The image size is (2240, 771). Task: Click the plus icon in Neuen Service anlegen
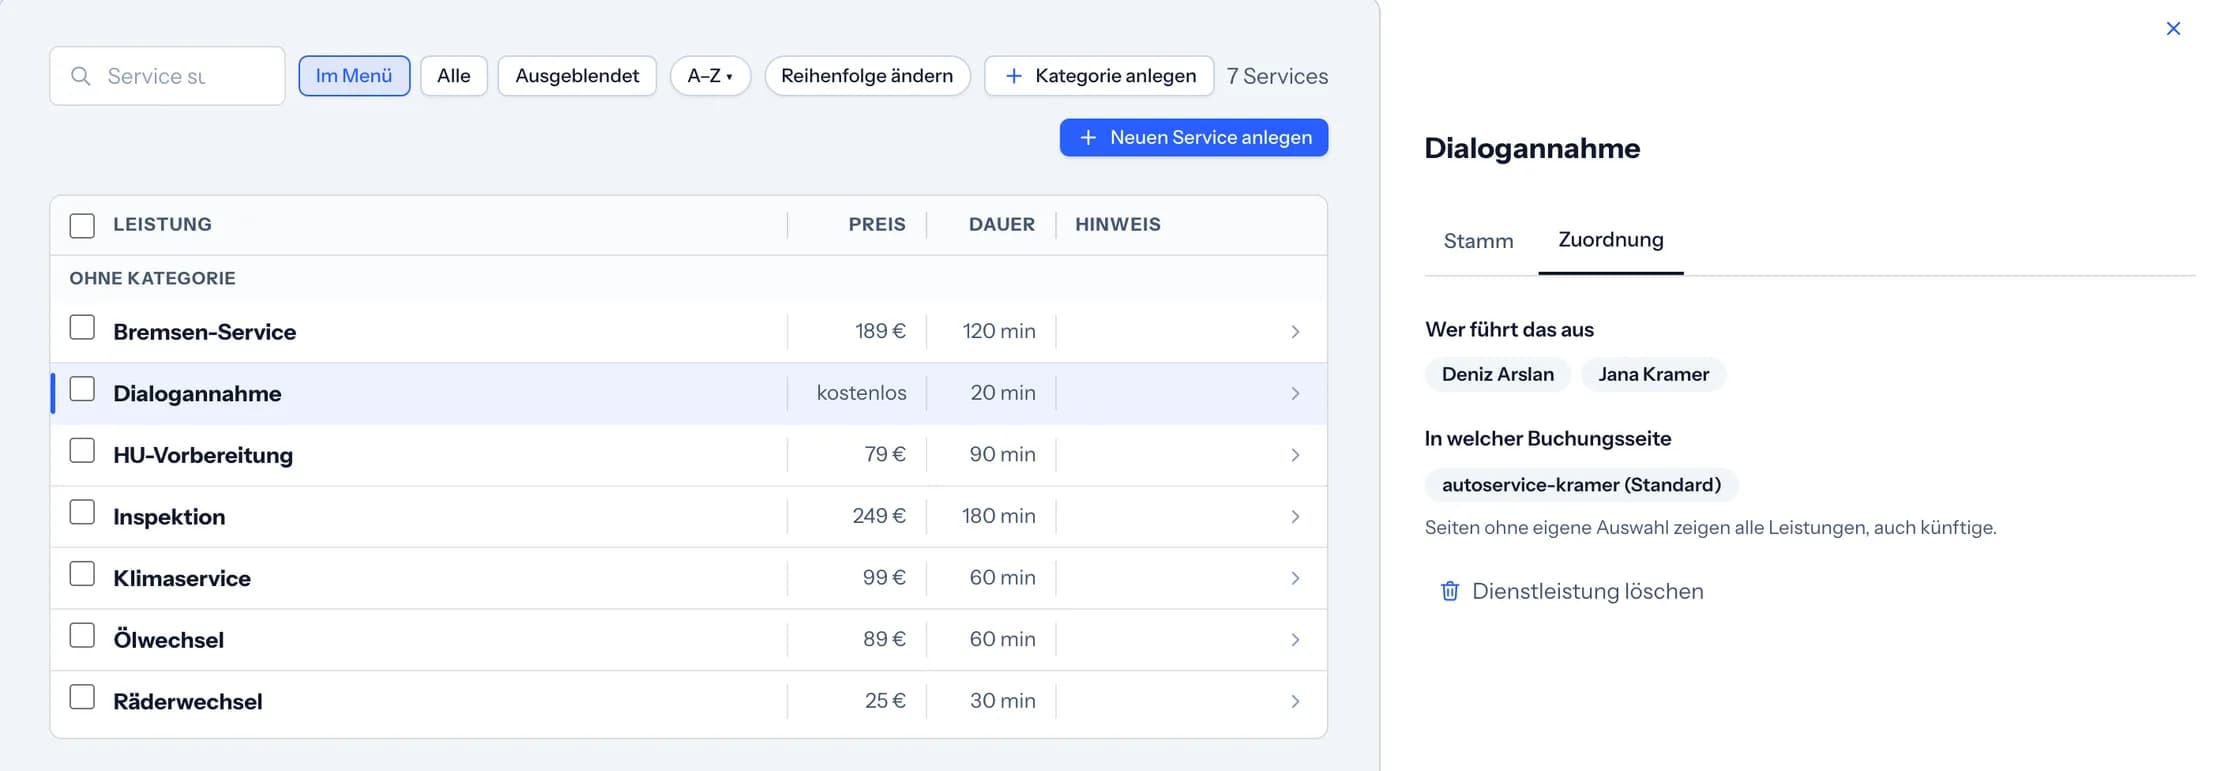click(1088, 138)
